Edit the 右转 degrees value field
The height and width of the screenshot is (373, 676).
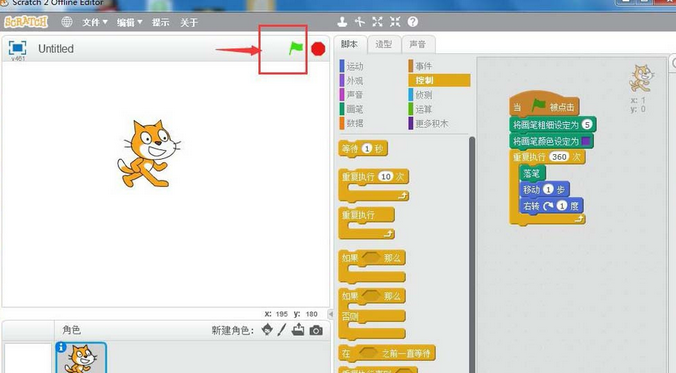[561, 206]
